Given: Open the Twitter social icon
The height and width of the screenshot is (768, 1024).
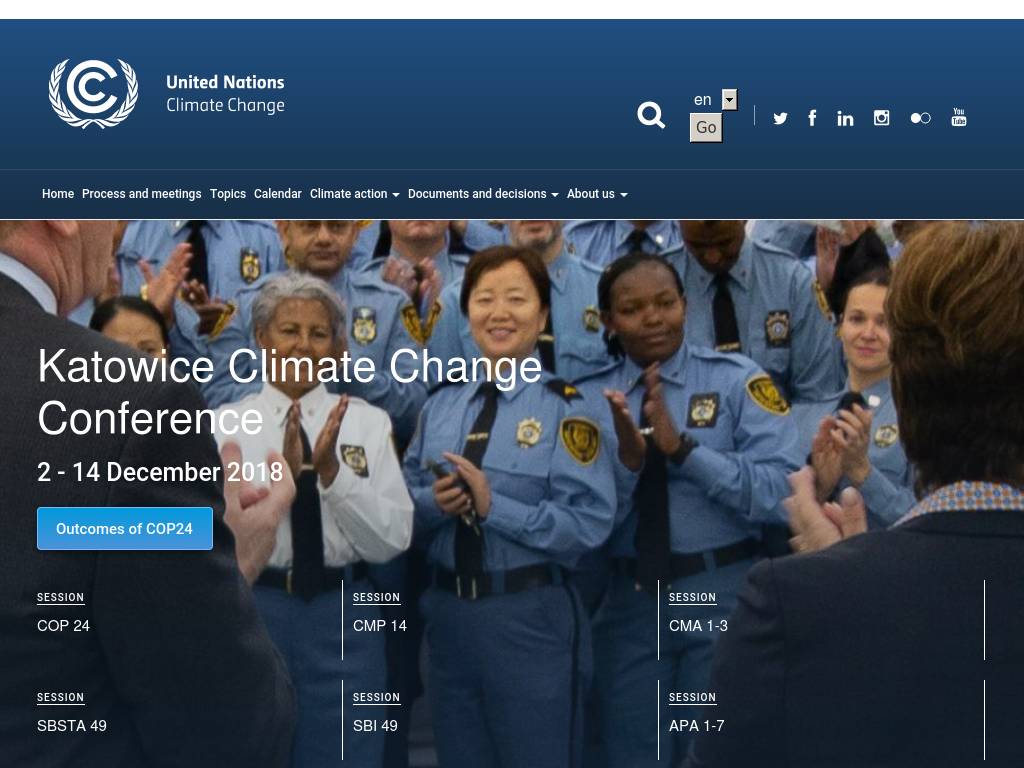Looking at the screenshot, I should (780, 118).
